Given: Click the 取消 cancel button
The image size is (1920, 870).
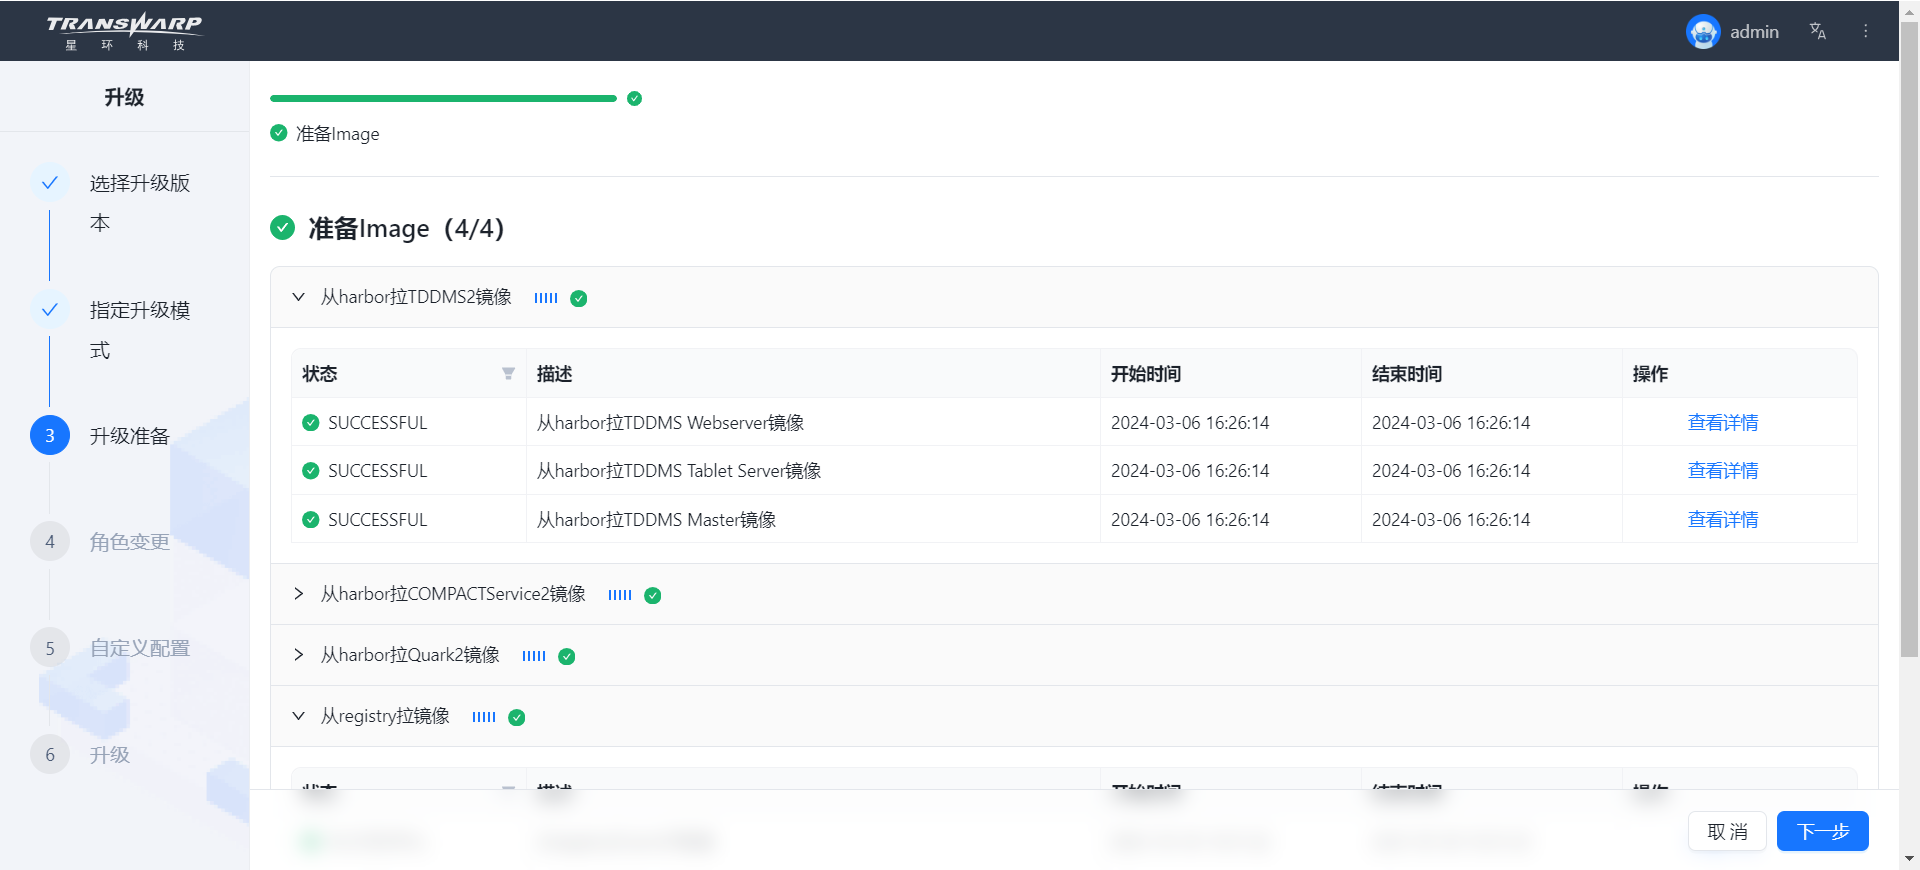Looking at the screenshot, I should 1727,831.
